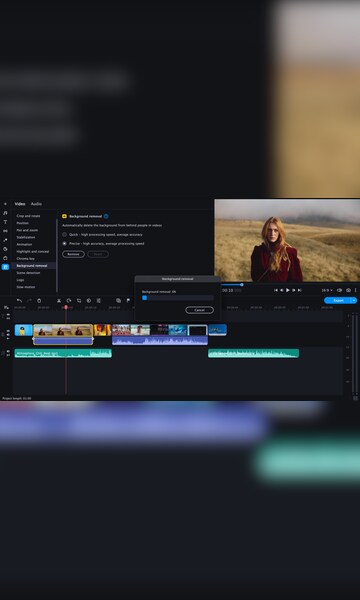360x600 pixels.
Task: Click the Add track icon above timeline tracks
Action: (x=6, y=307)
